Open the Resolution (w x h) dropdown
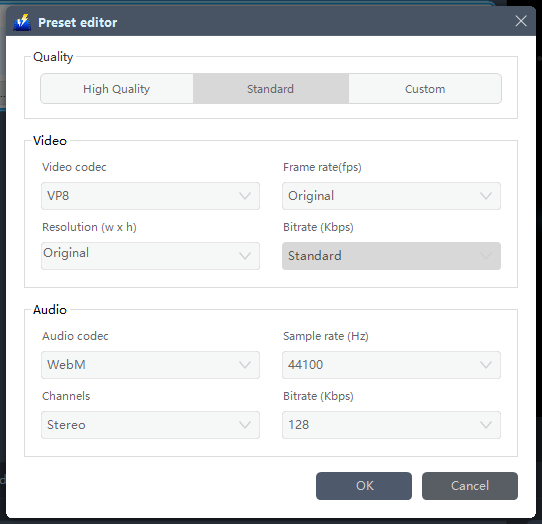 tap(150, 256)
